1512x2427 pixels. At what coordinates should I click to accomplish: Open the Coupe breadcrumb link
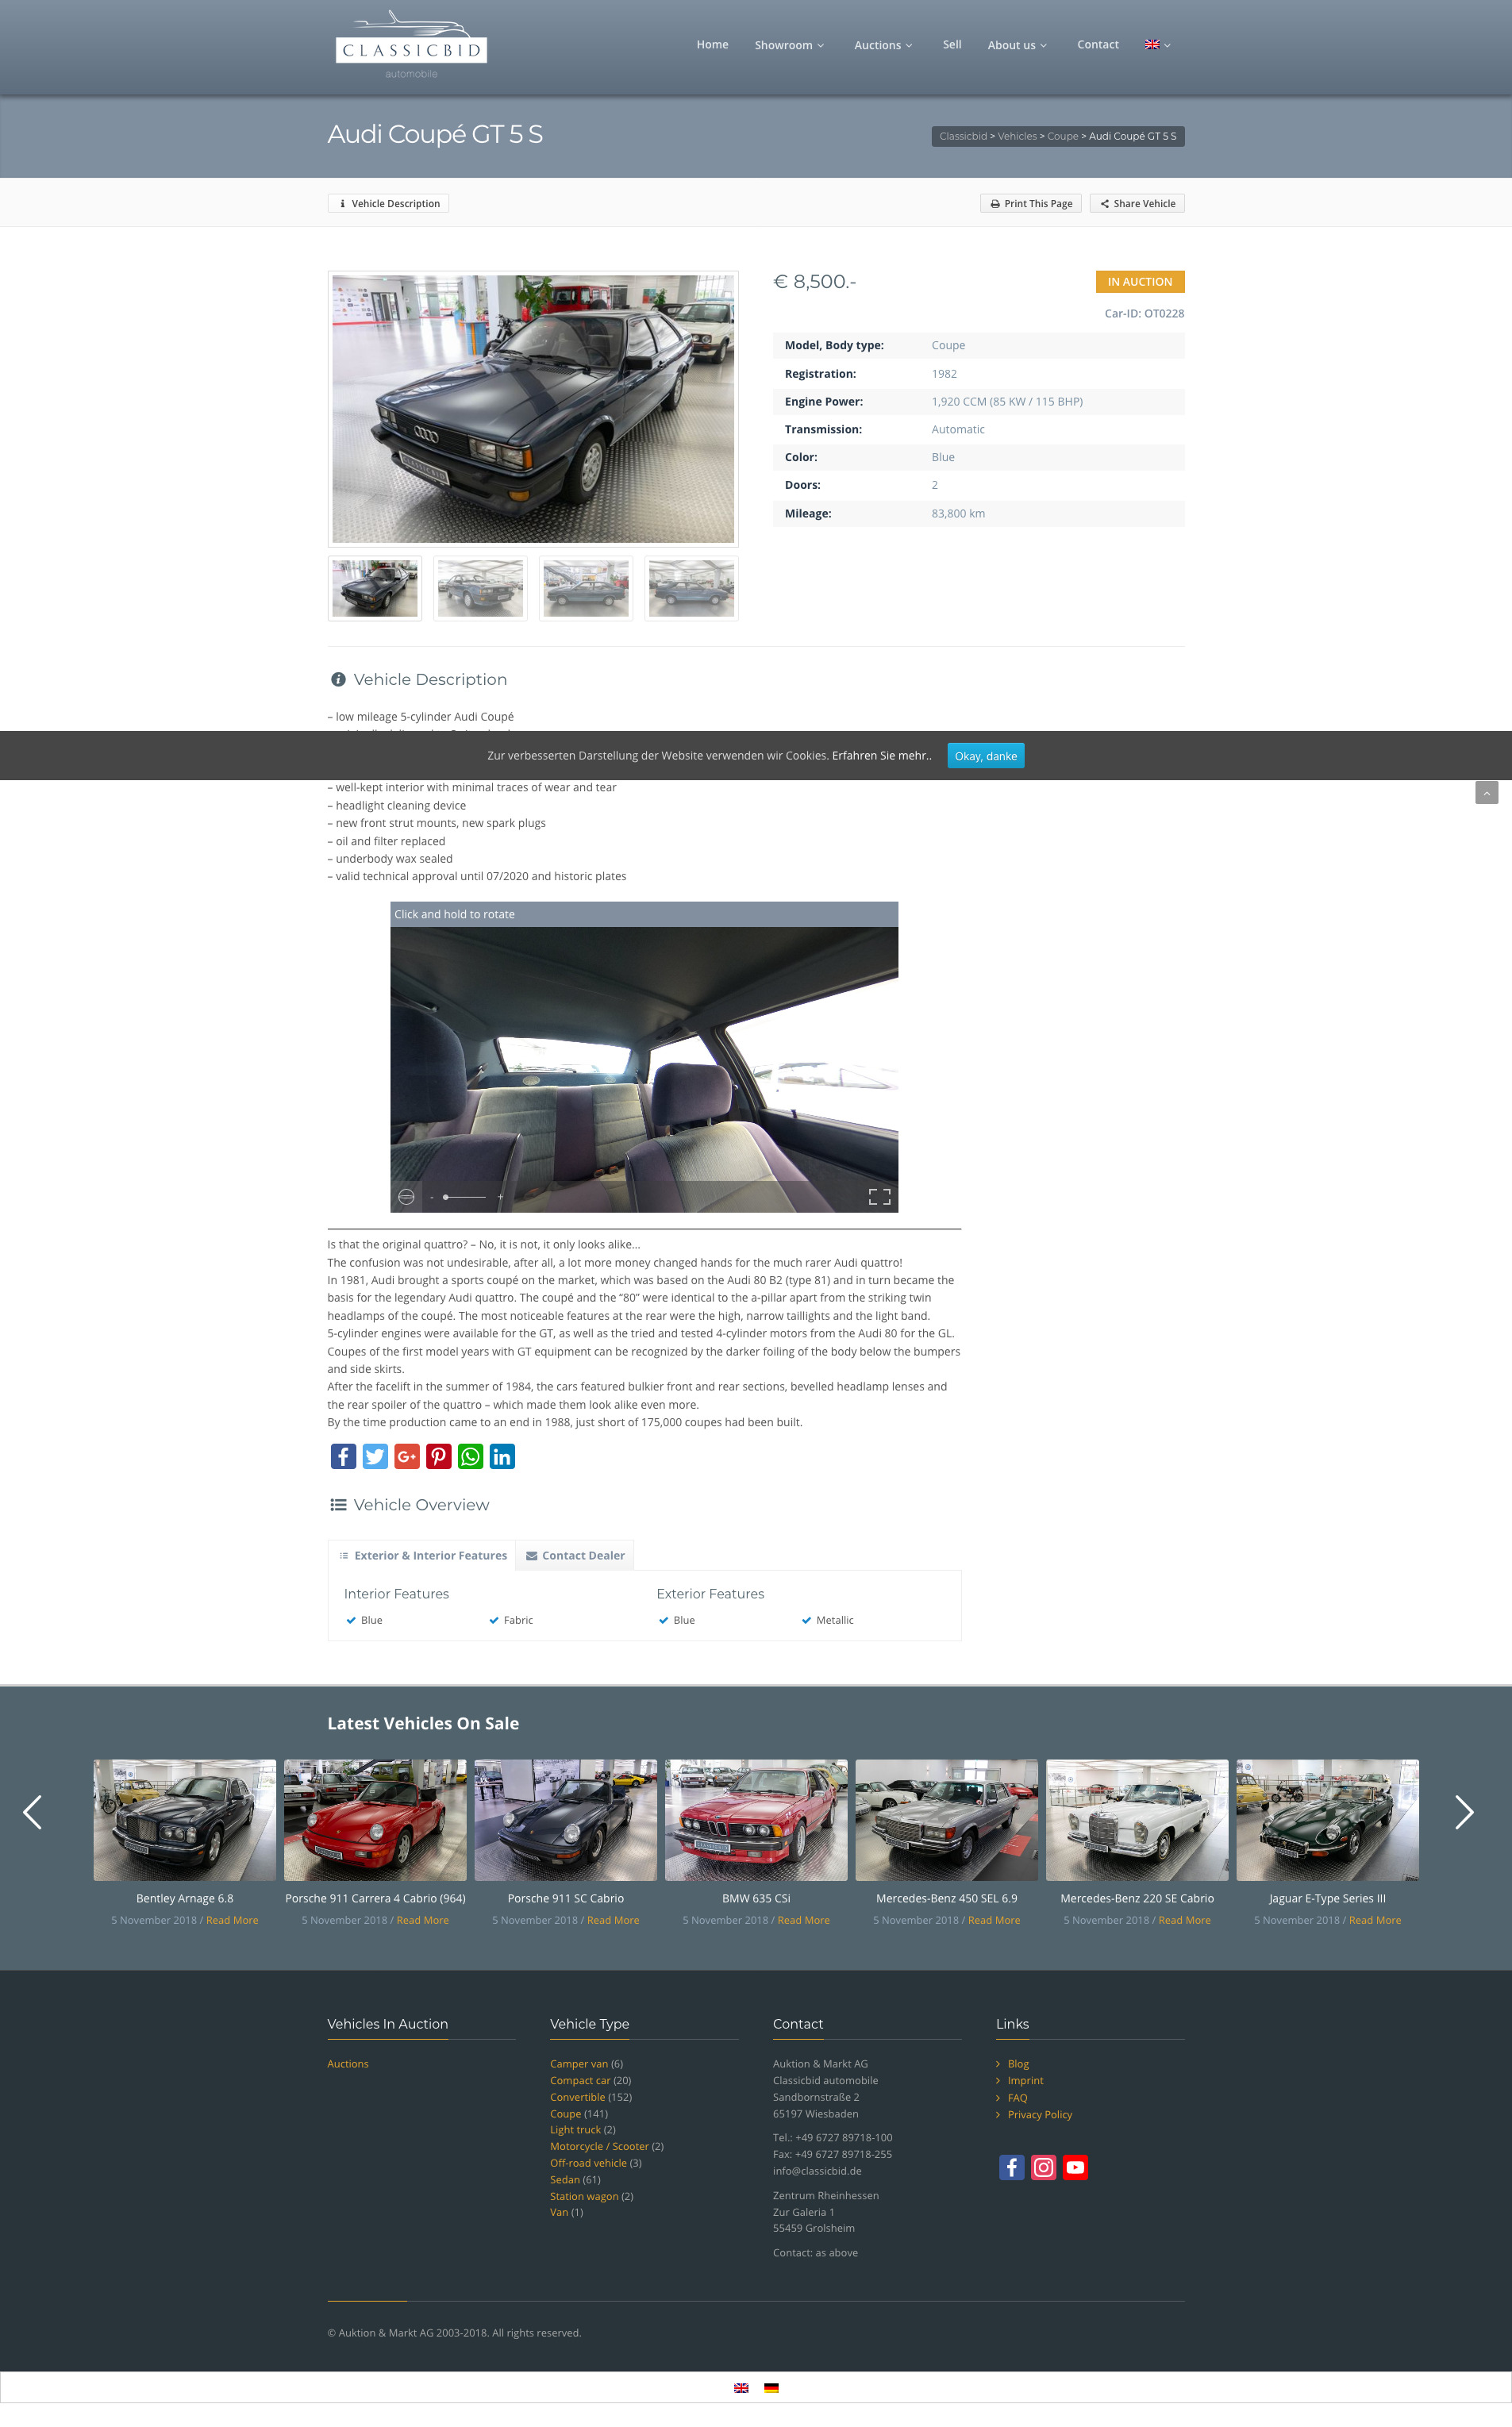click(x=1063, y=136)
